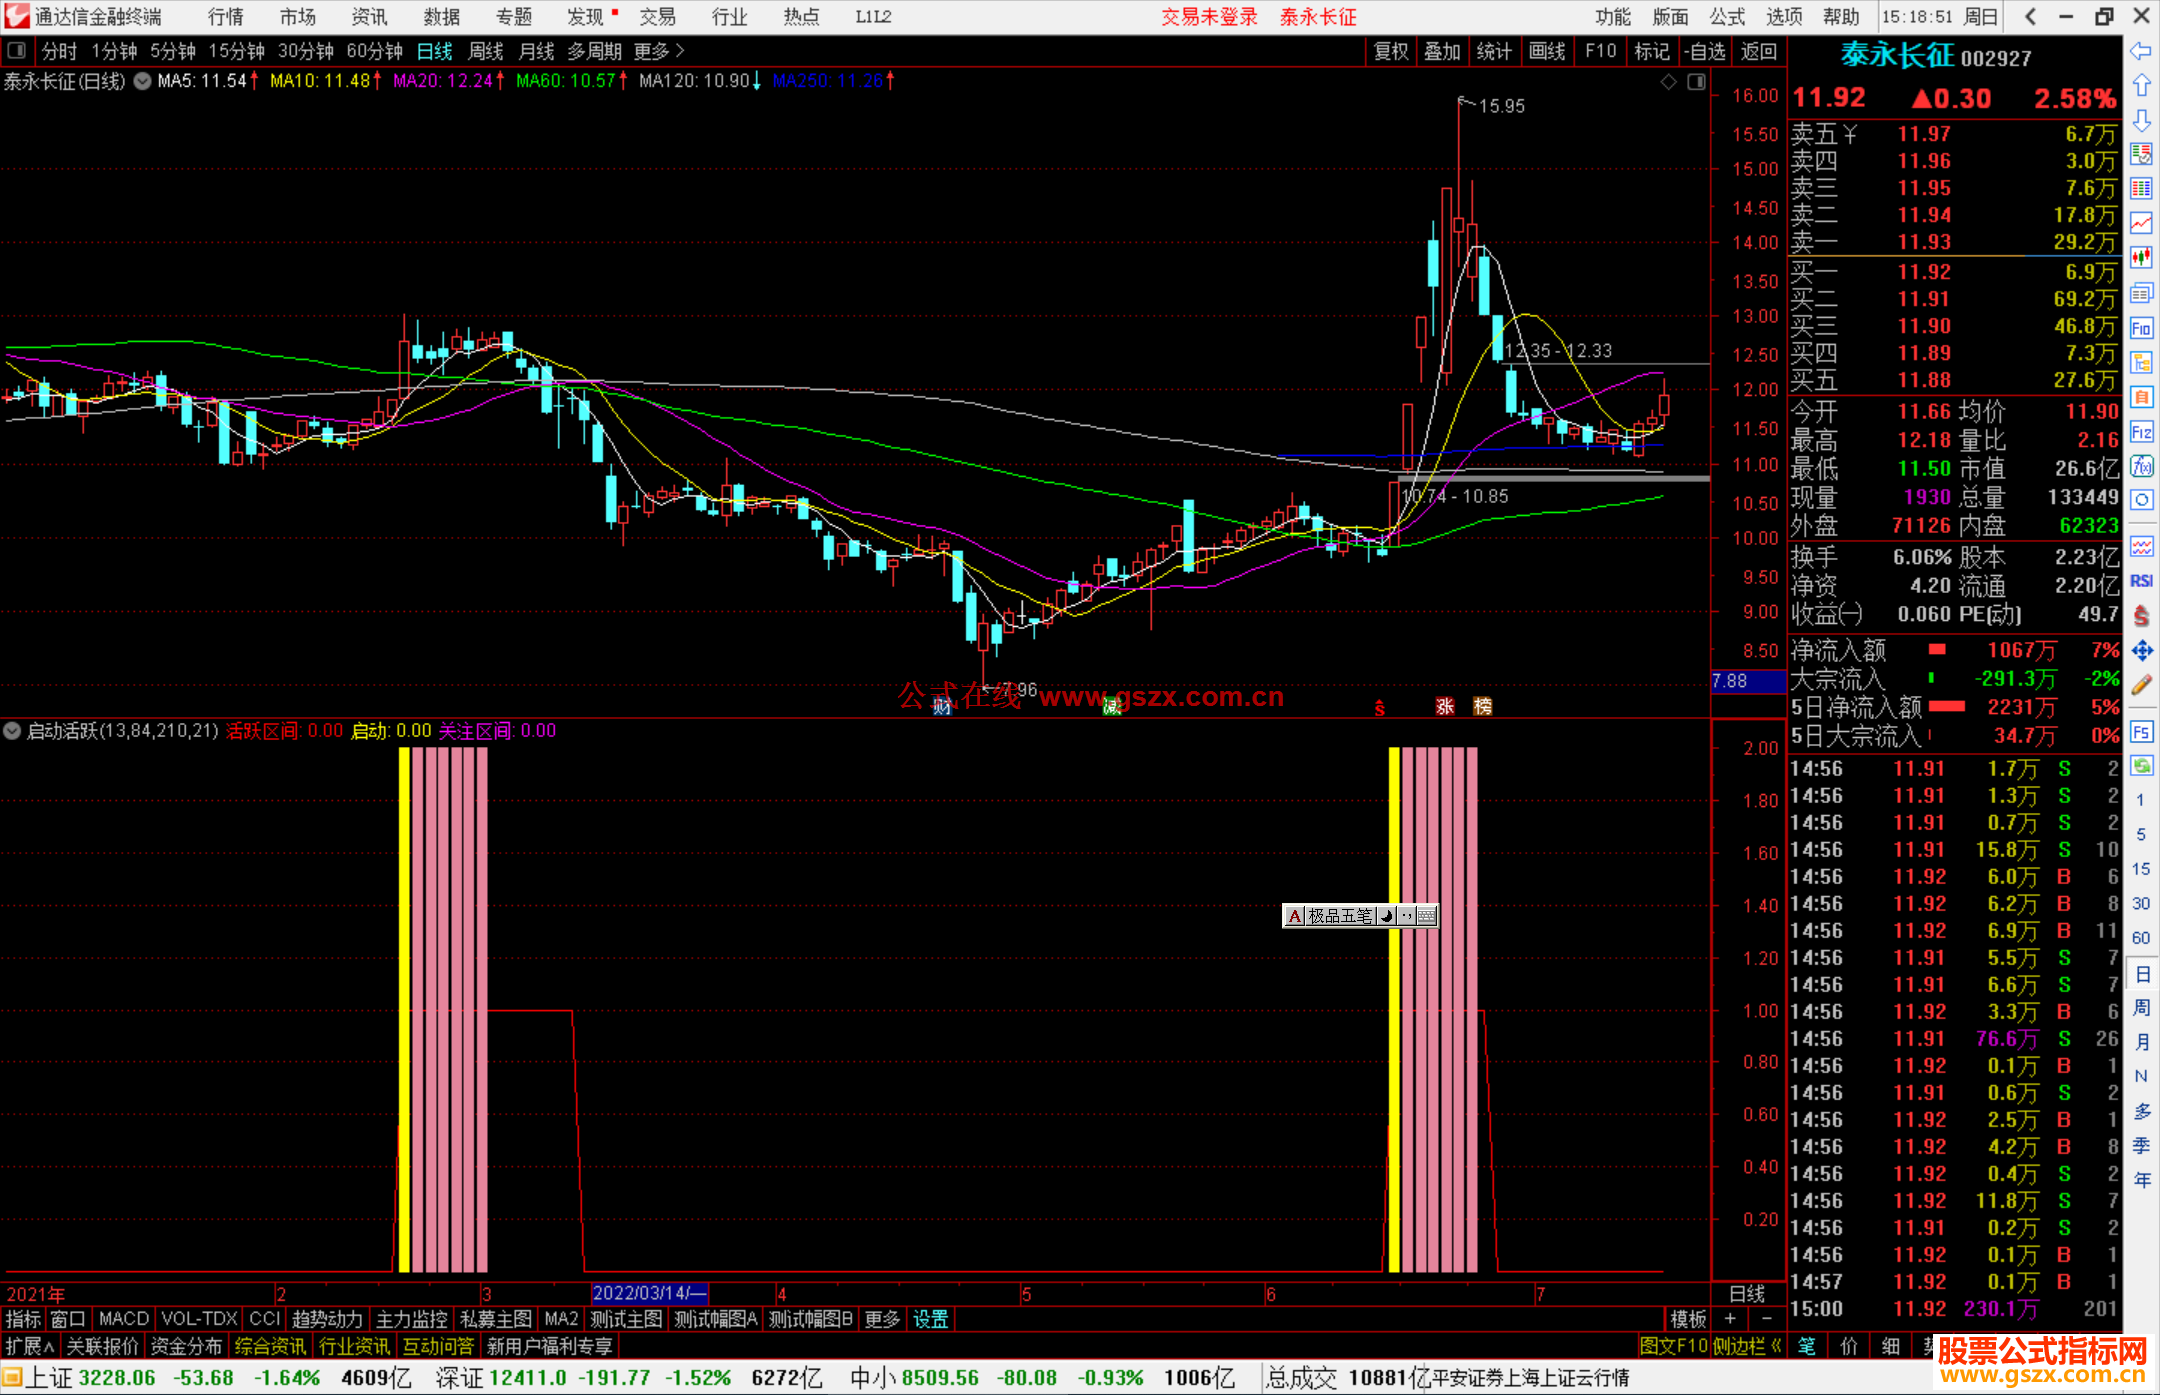Select the 笔 tick tab below trades

click(x=1806, y=1346)
